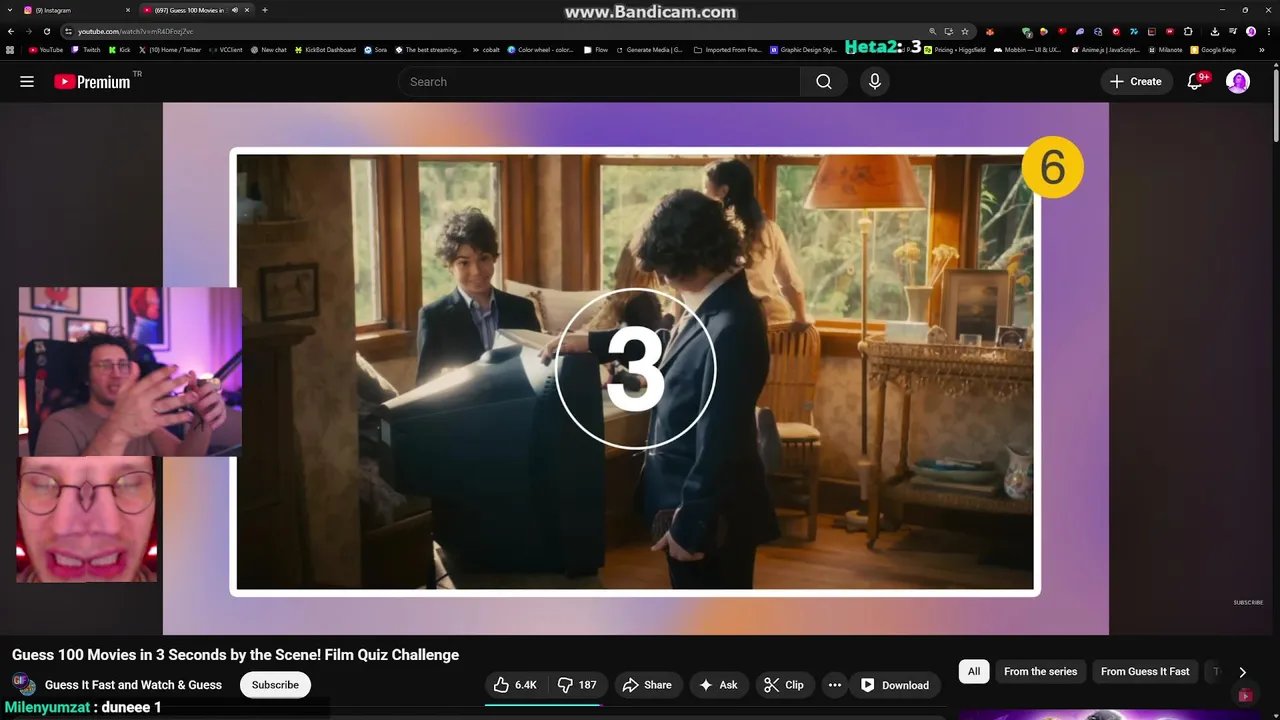Screen dimensions: 1280x720
Task: Open the KickBot Dashboard bookmark
Action: (325, 49)
